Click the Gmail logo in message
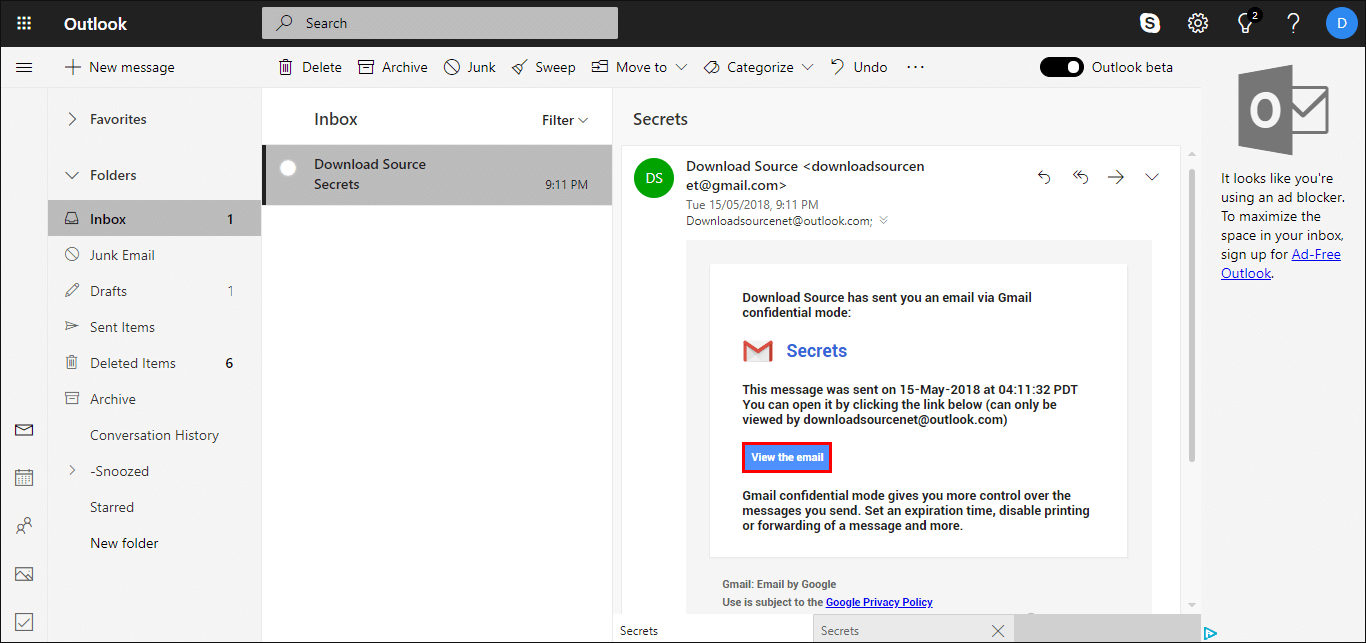Image resolution: width=1366 pixels, height=643 pixels. [758, 351]
